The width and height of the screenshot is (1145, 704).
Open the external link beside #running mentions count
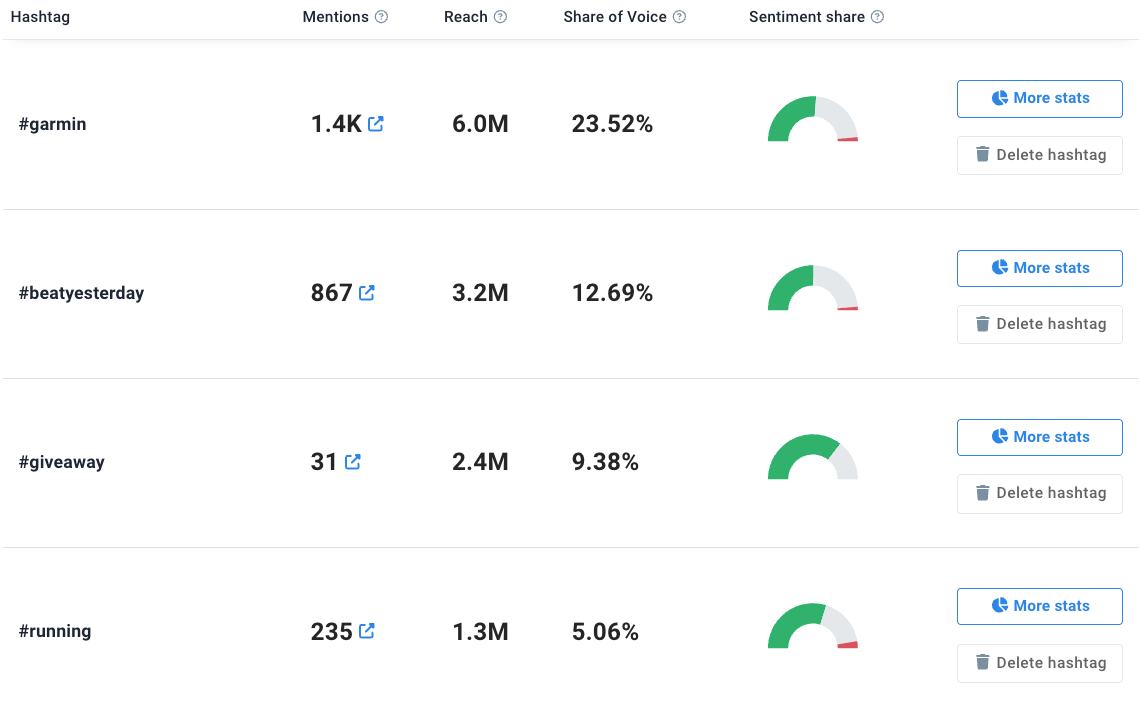pyautogui.click(x=367, y=631)
